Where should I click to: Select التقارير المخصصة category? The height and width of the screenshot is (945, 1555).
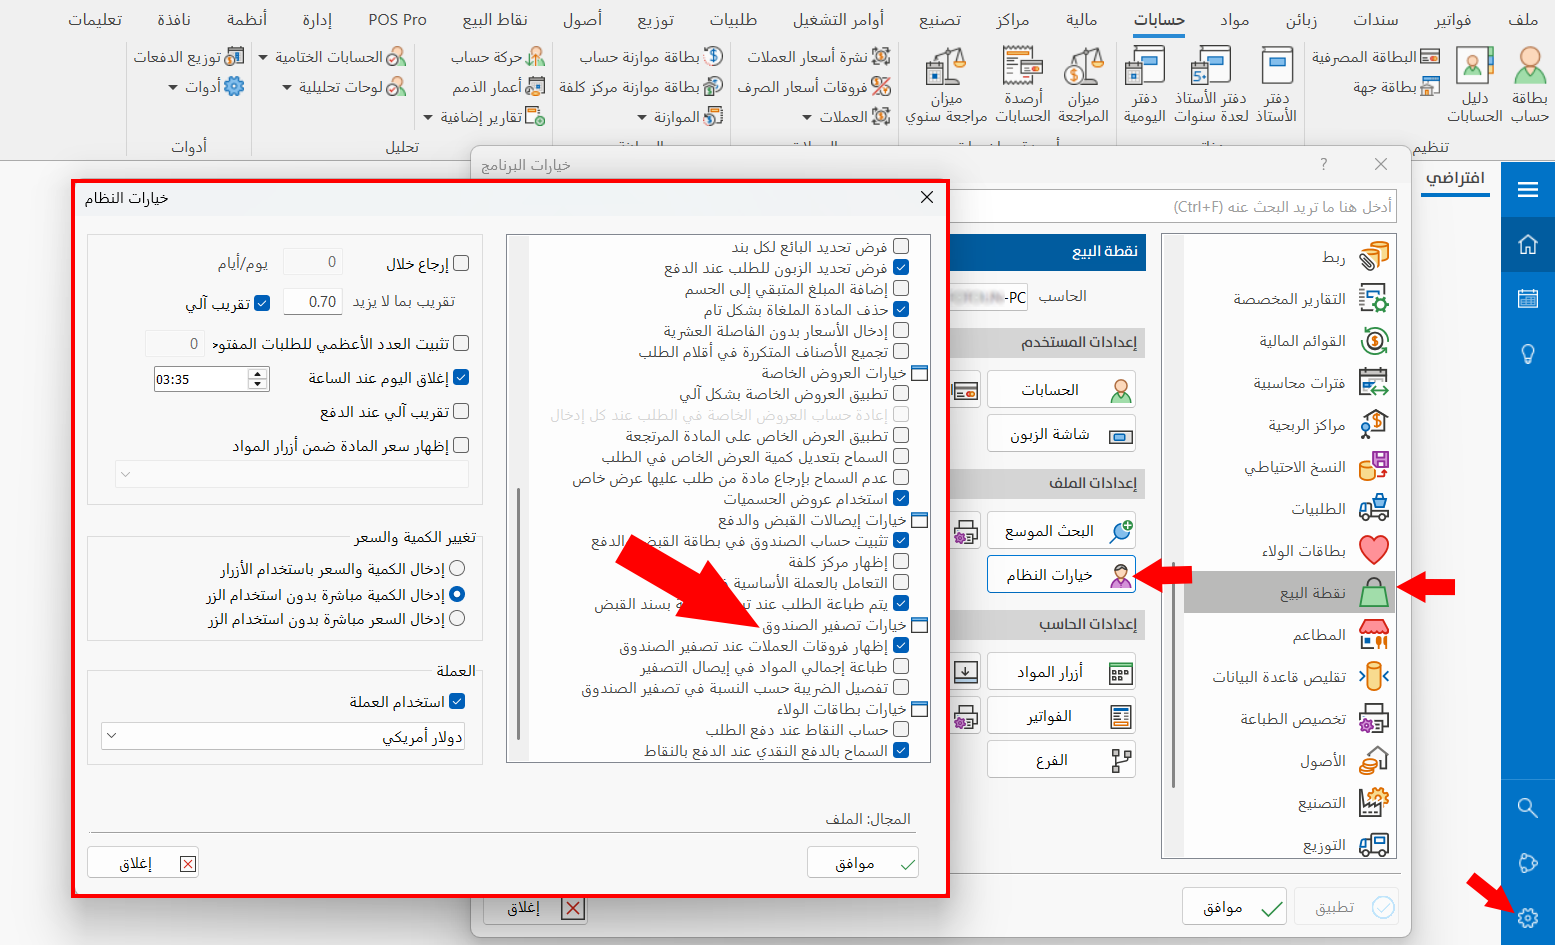pos(1289,299)
